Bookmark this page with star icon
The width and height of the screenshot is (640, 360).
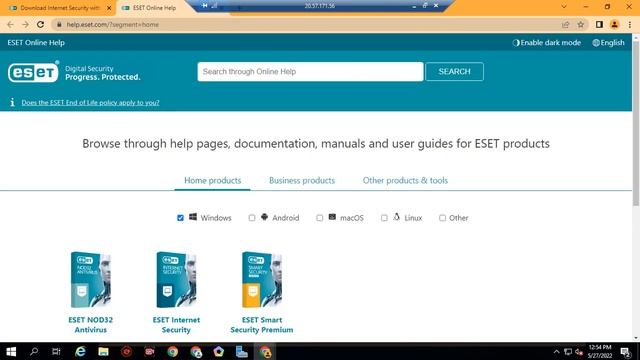coord(580,24)
